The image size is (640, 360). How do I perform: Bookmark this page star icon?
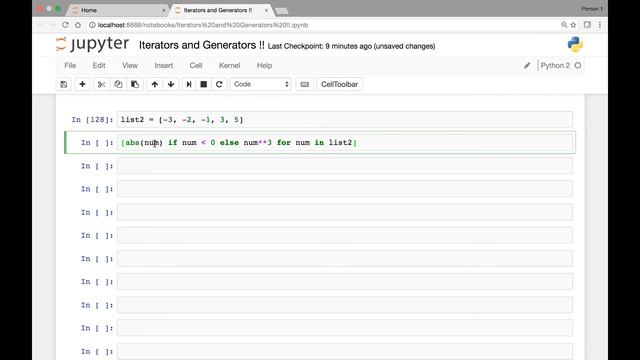click(x=573, y=25)
